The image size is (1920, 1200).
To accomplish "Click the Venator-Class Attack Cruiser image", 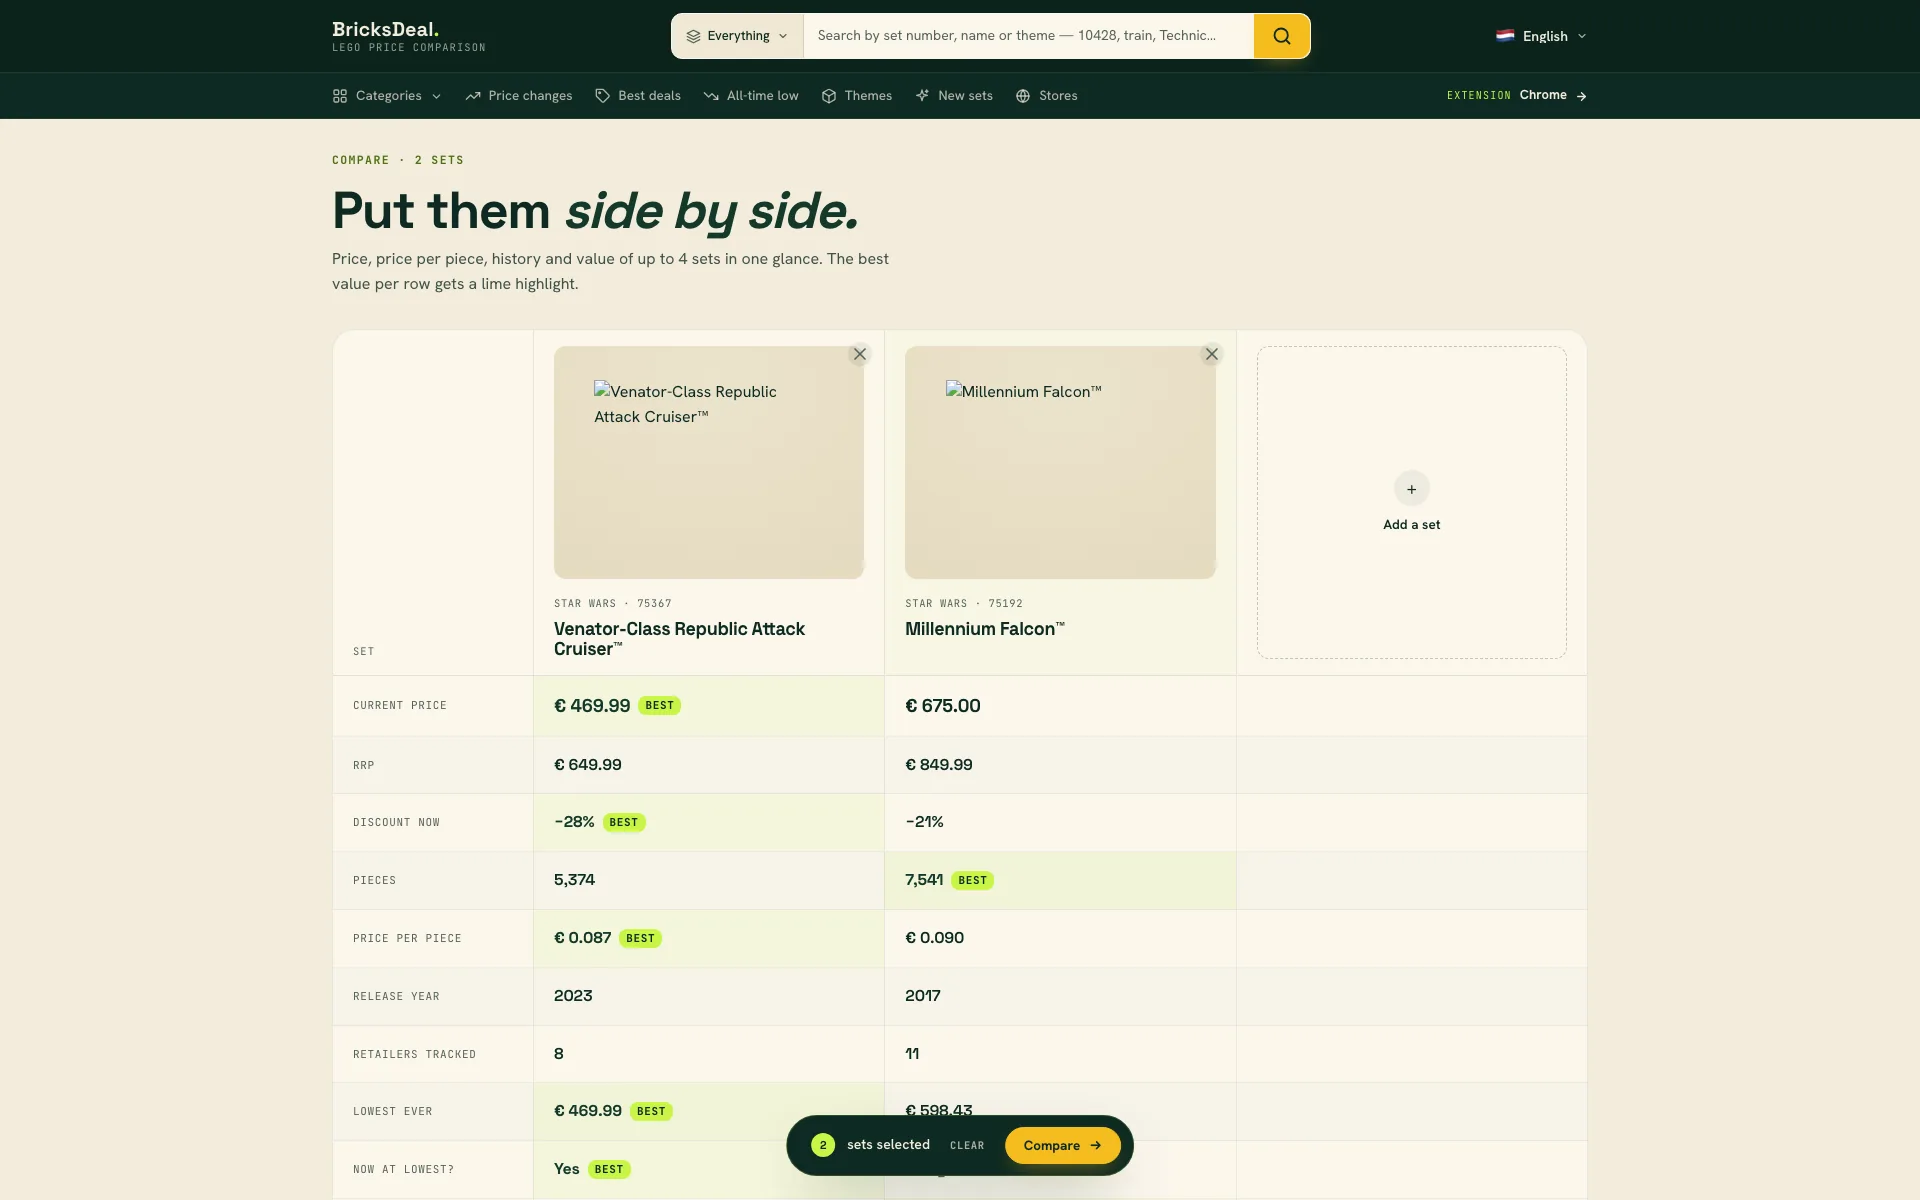I will 709,462.
